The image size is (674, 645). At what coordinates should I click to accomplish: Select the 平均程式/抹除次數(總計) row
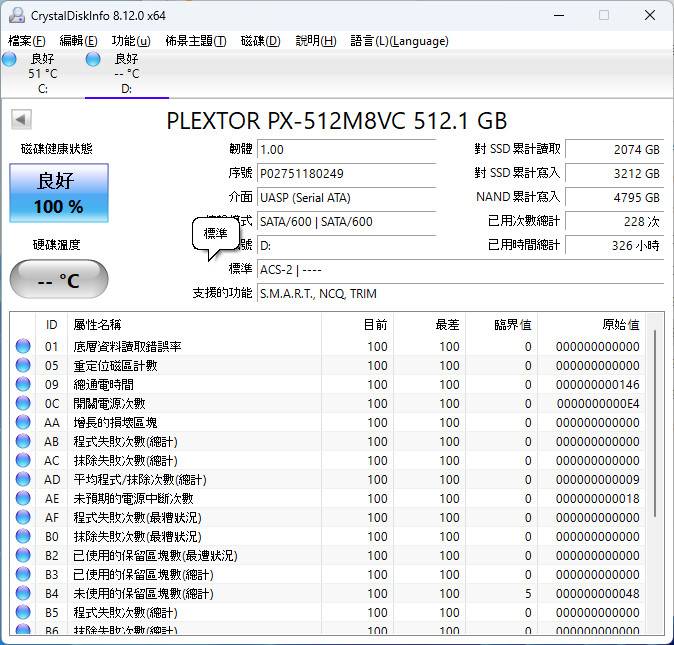[x=328, y=480]
